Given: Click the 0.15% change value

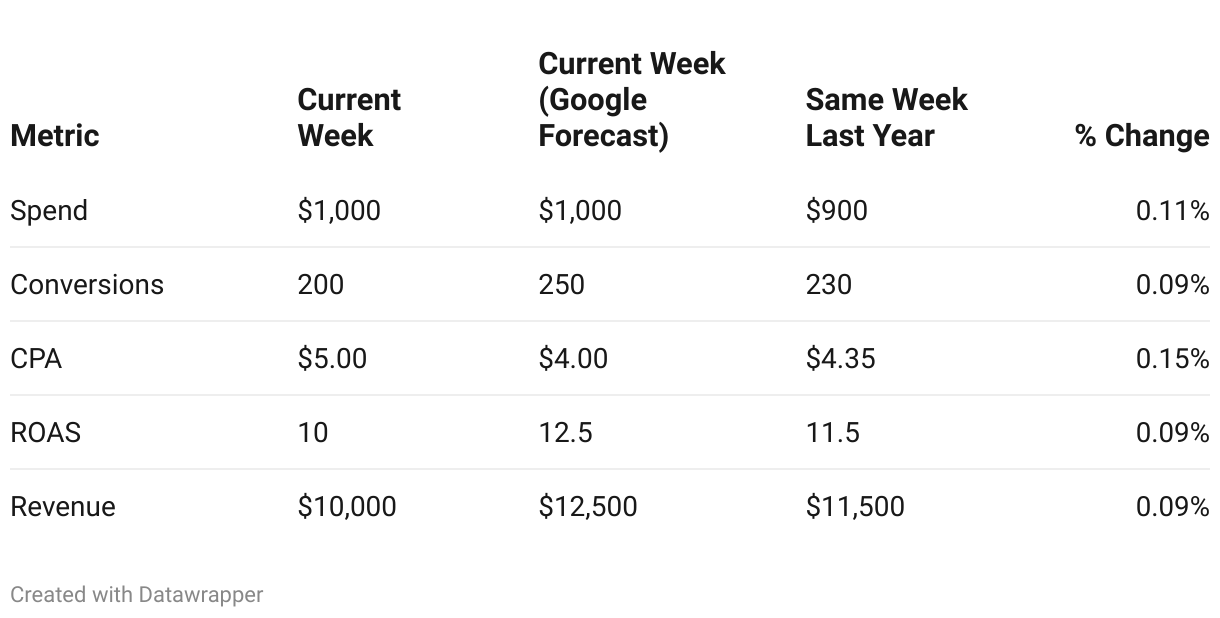Looking at the screenshot, I should click(x=1172, y=358).
